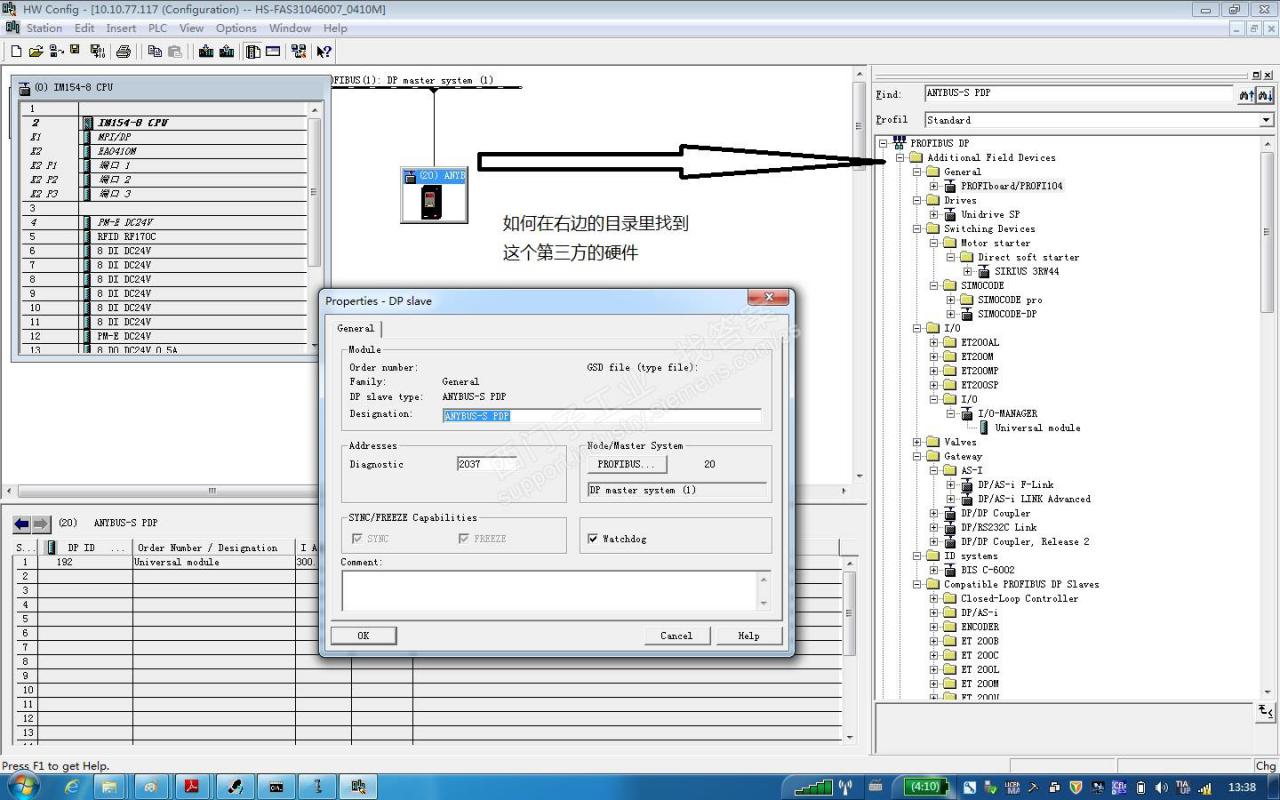The width and height of the screenshot is (1280, 800).
Task: Click the Diagnostic address field
Action: pyautogui.click(x=487, y=464)
